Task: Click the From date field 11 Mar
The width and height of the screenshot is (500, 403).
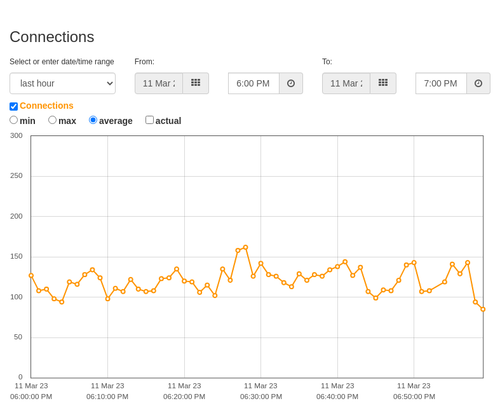Action: coord(159,83)
